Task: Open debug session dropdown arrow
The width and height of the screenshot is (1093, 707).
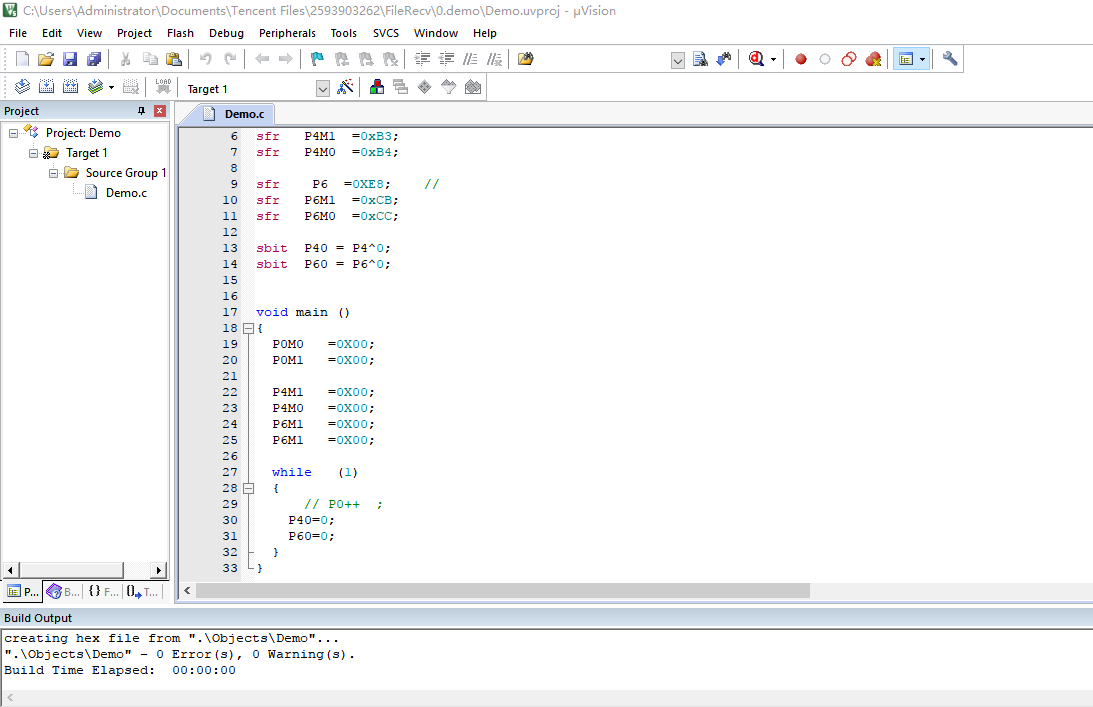Action: click(773, 59)
